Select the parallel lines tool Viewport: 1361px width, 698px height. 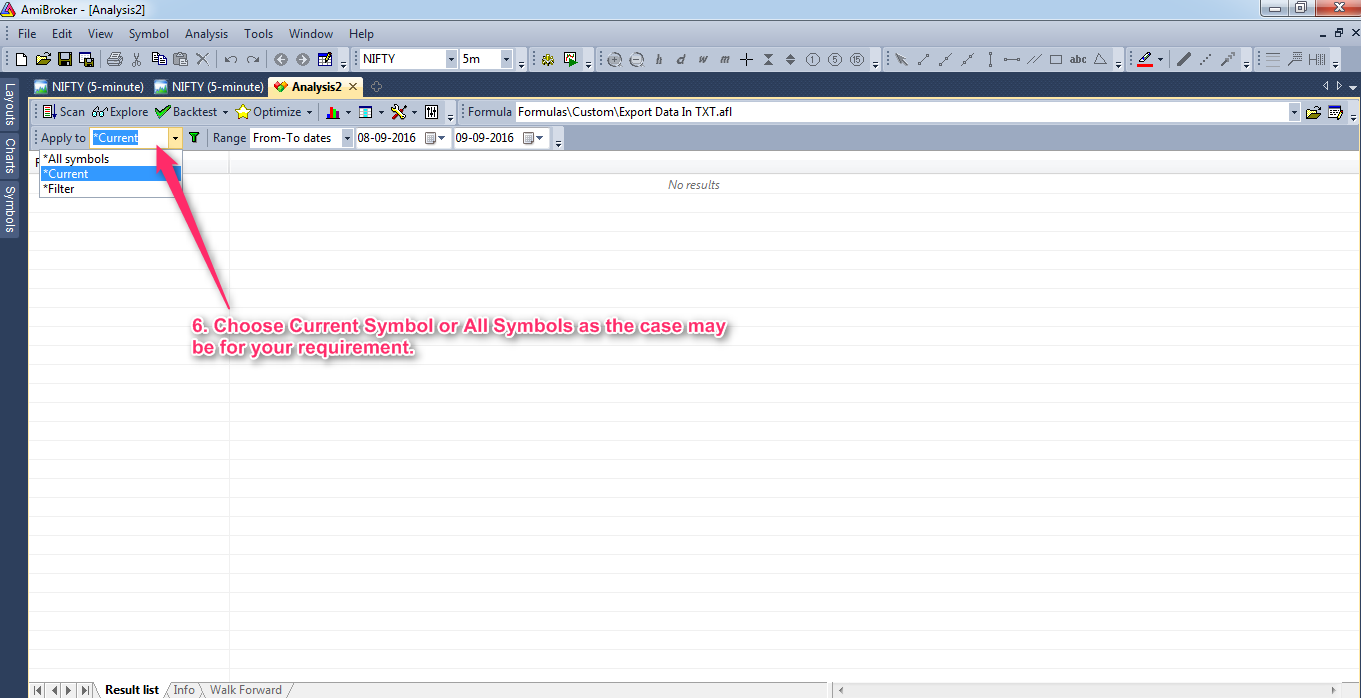[1034, 59]
